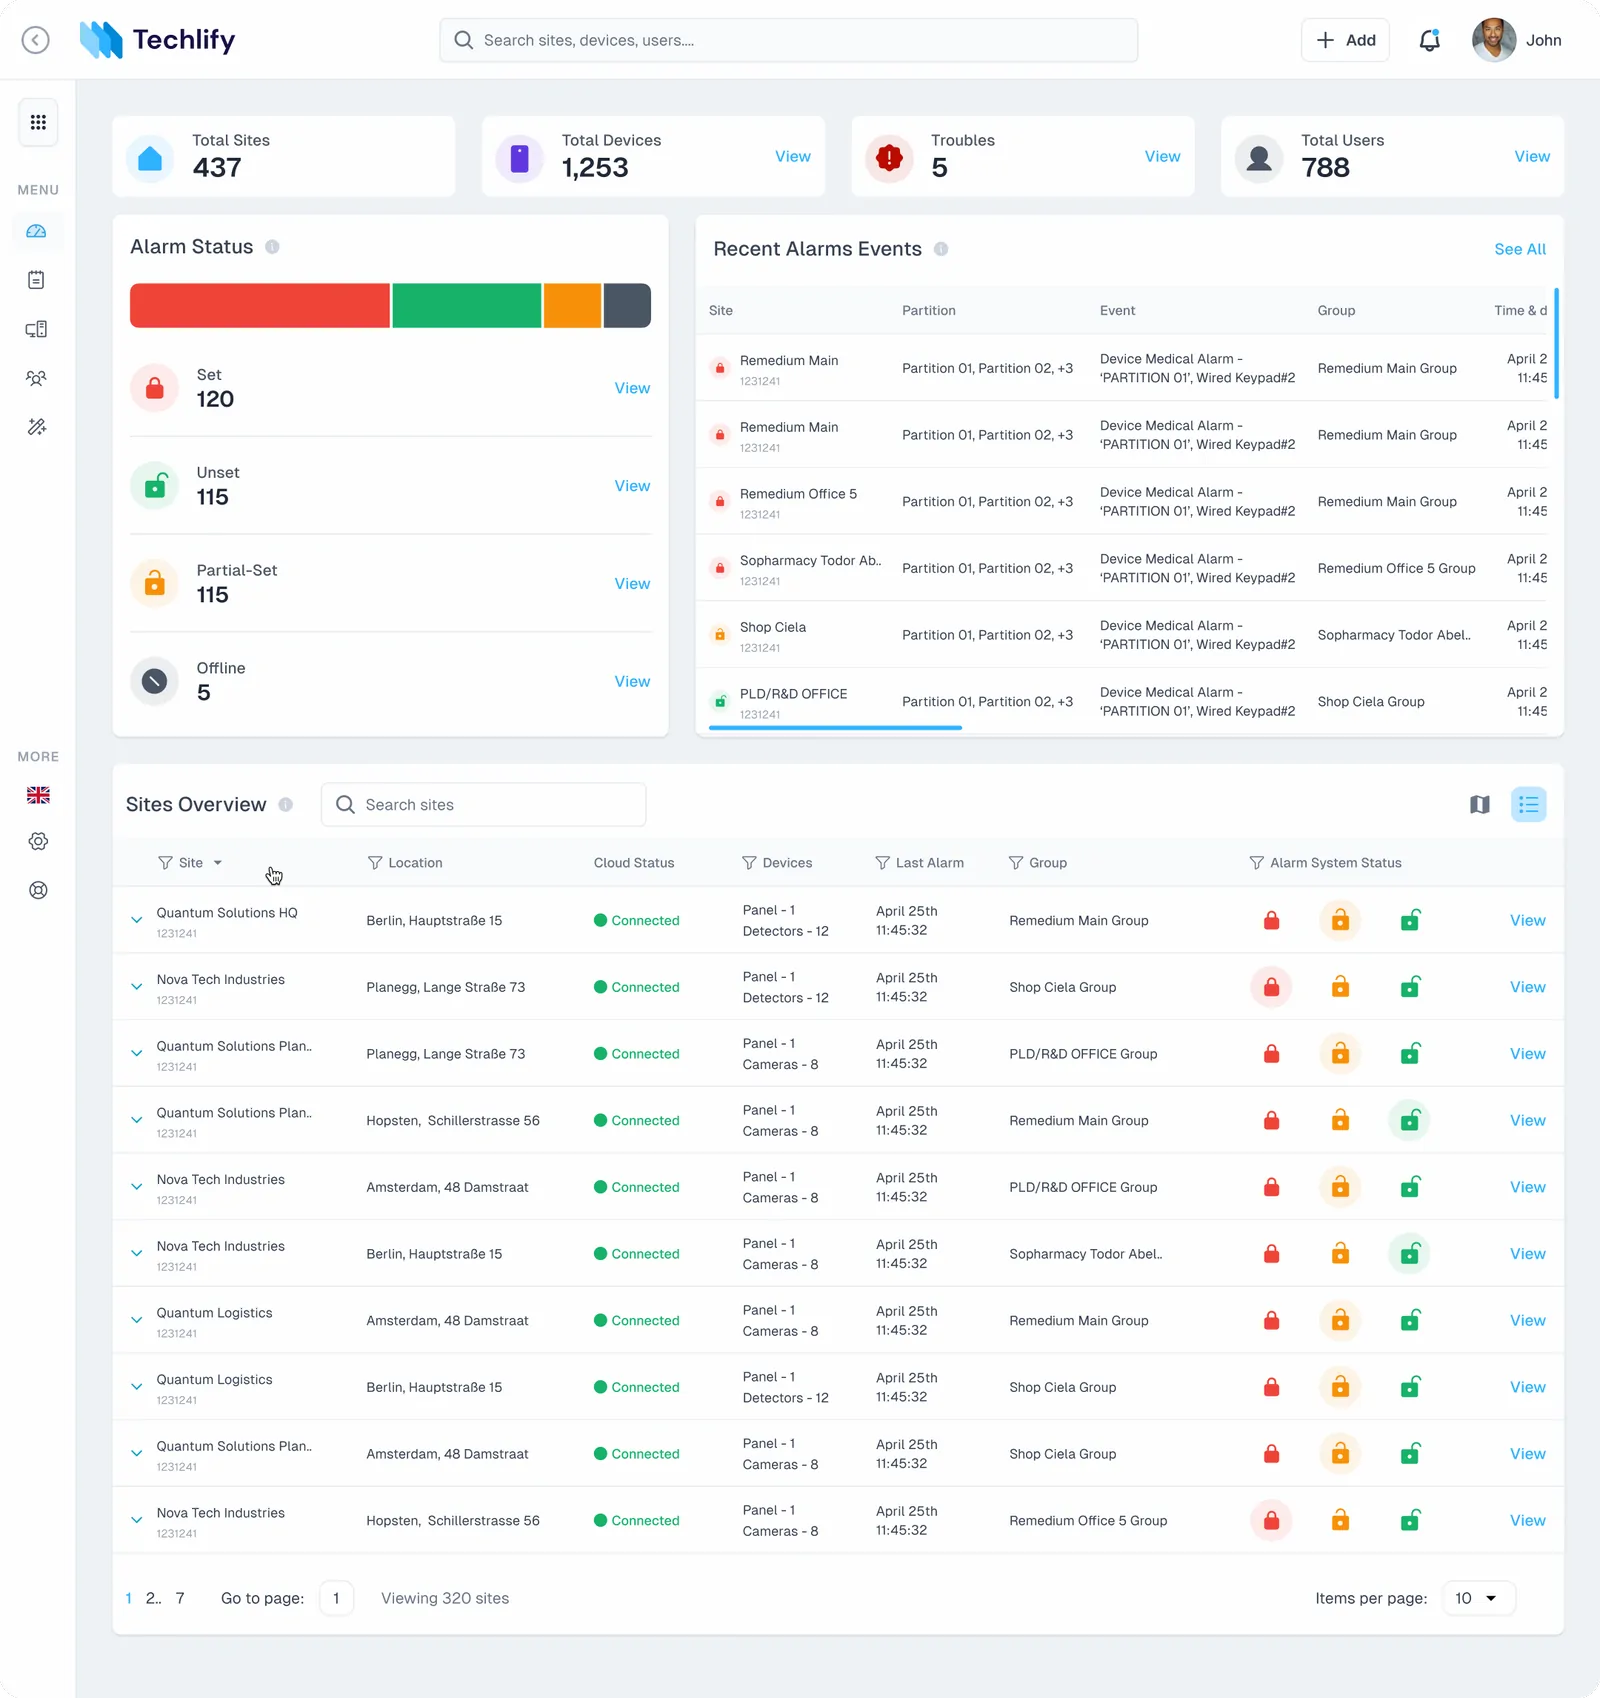
Task: View Total Users details
Action: coord(1532,156)
